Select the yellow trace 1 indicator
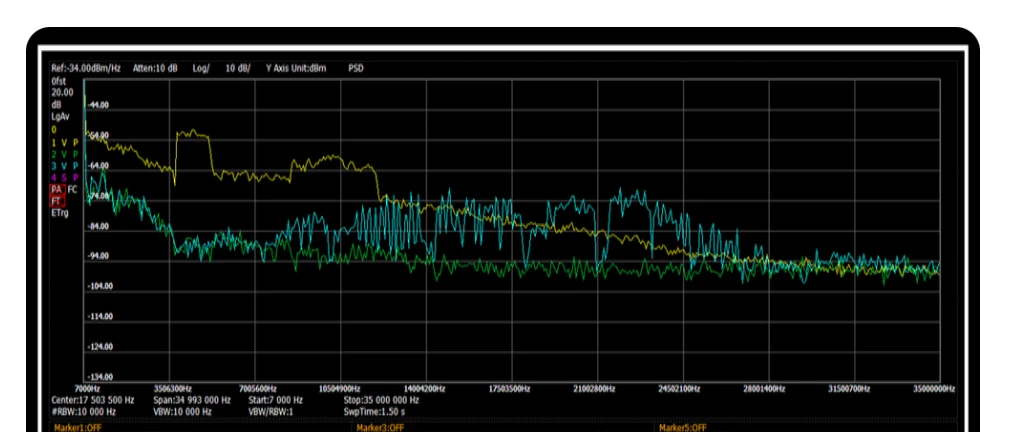The width and height of the screenshot is (1009, 432). [64, 143]
